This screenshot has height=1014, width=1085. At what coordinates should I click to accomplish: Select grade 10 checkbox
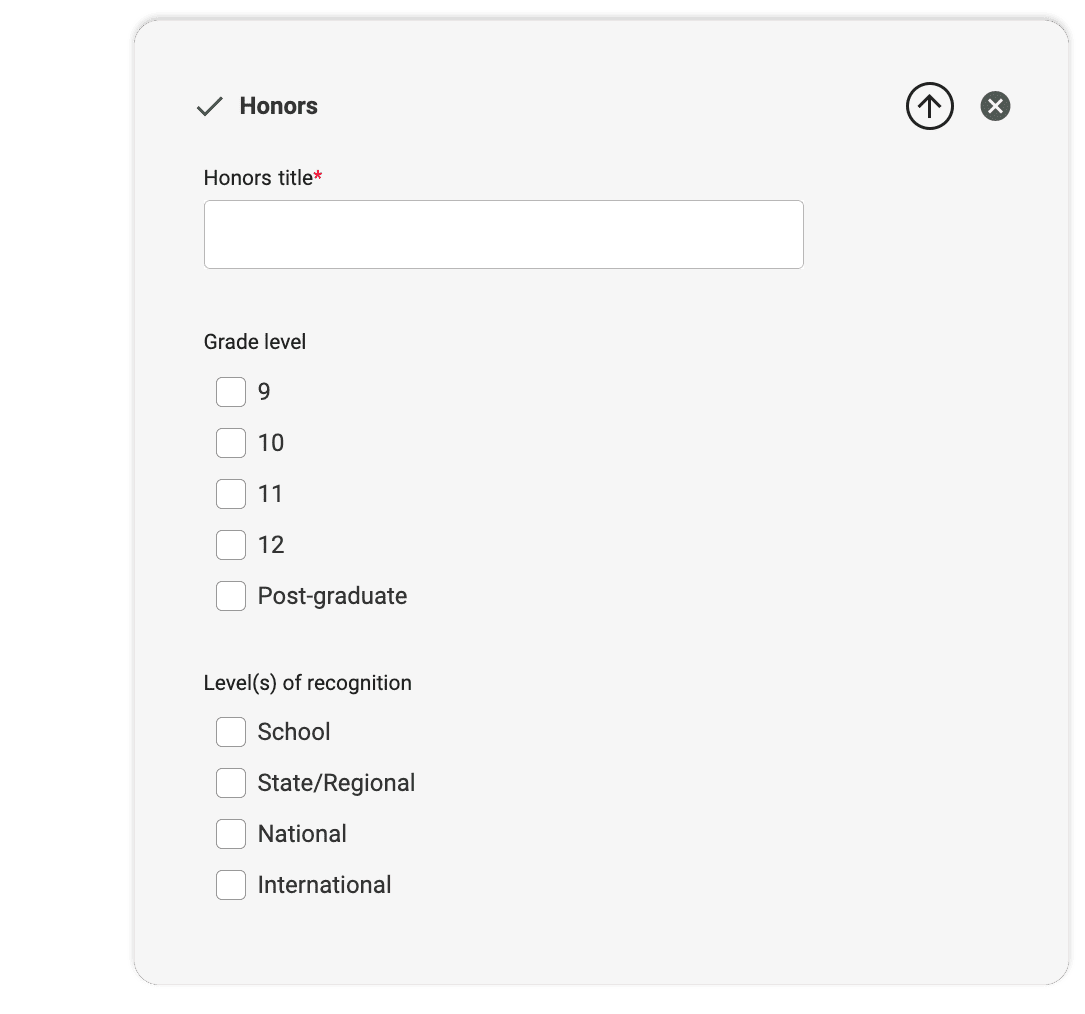(x=231, y=443)
